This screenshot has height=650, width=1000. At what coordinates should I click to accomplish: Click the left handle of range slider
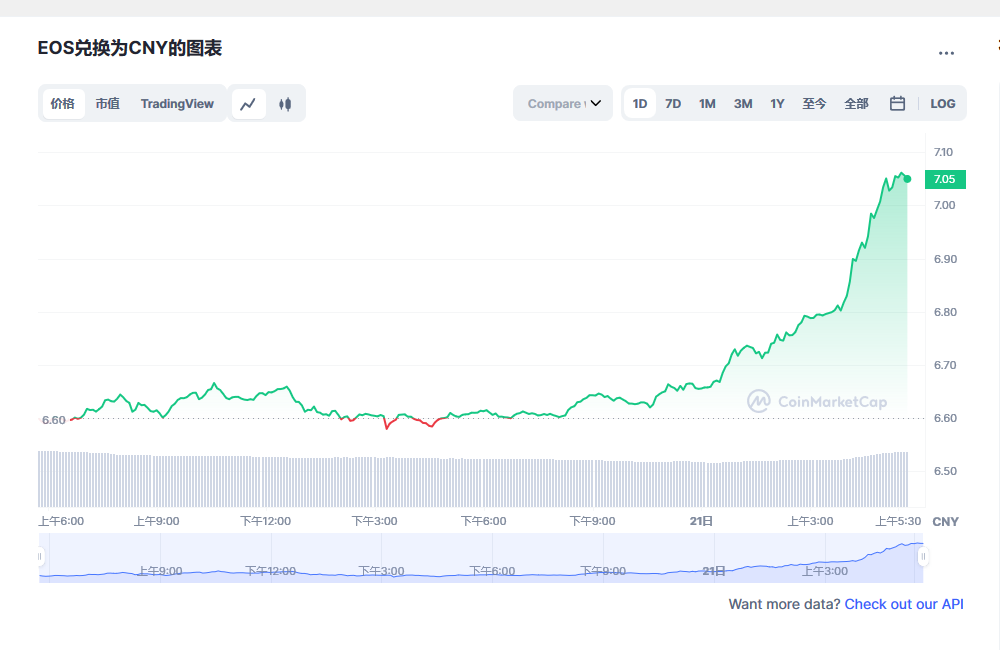pyautogui.click(x=40, y=557)
